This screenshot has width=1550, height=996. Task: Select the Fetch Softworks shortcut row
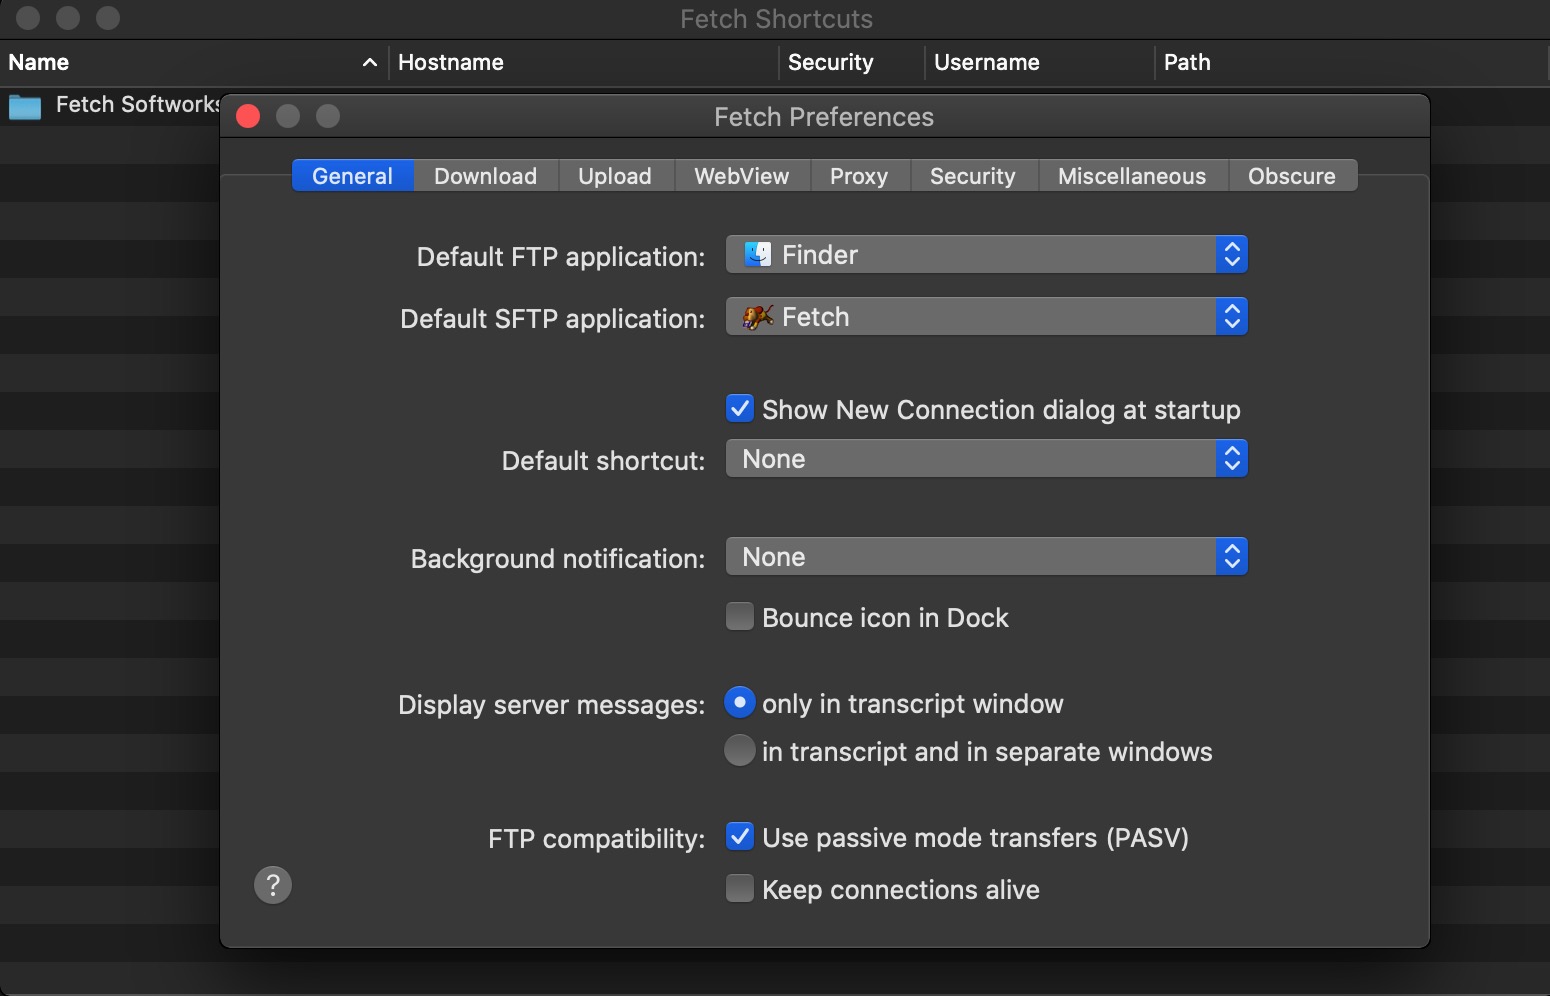110,105
